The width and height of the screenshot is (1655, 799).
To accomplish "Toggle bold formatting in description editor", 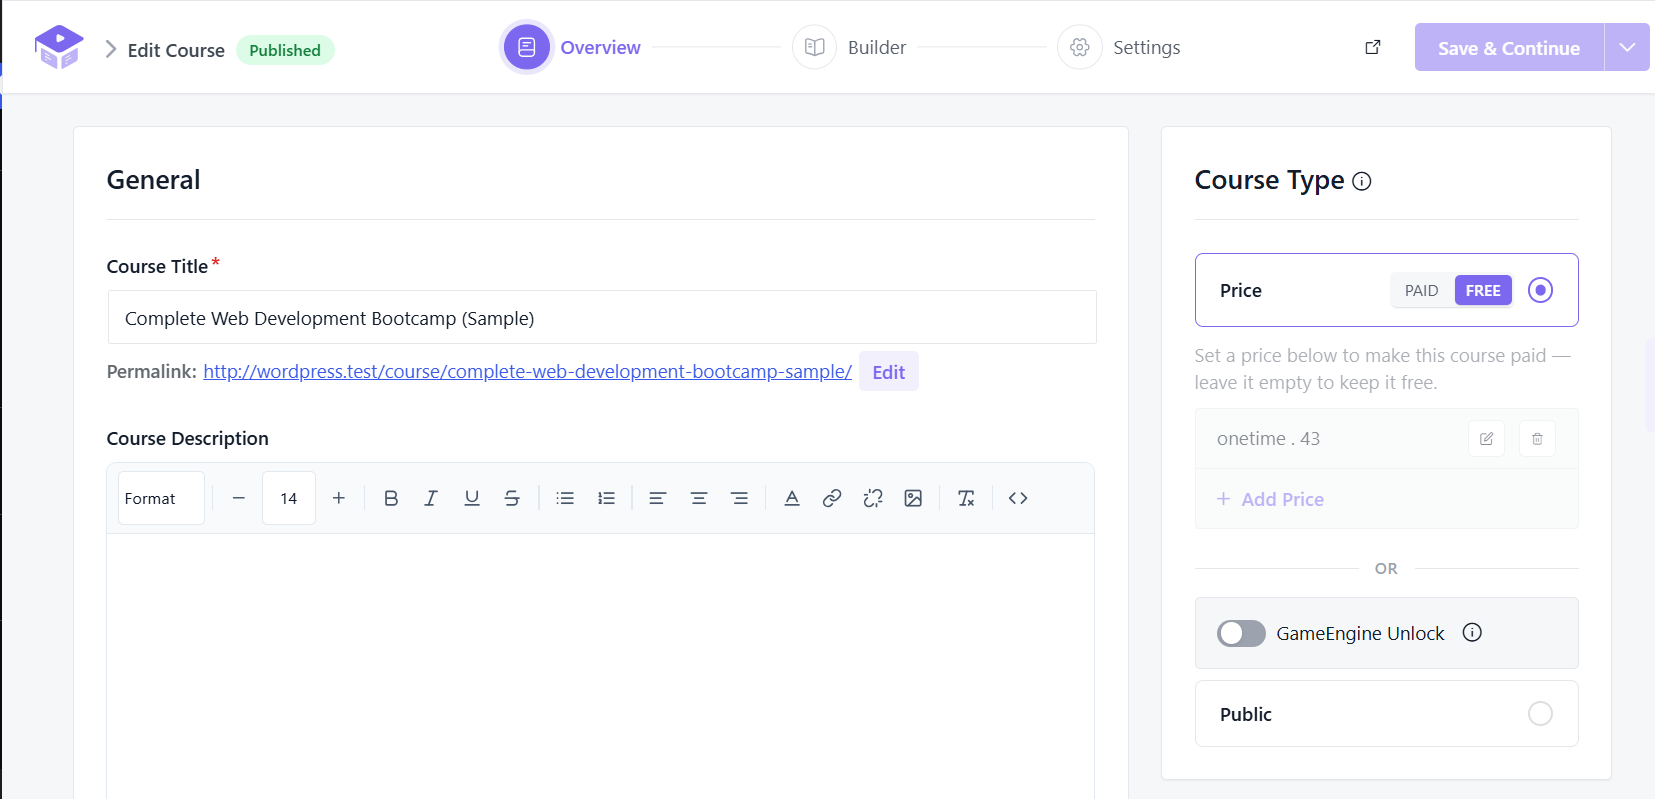I will coord(391,498).
